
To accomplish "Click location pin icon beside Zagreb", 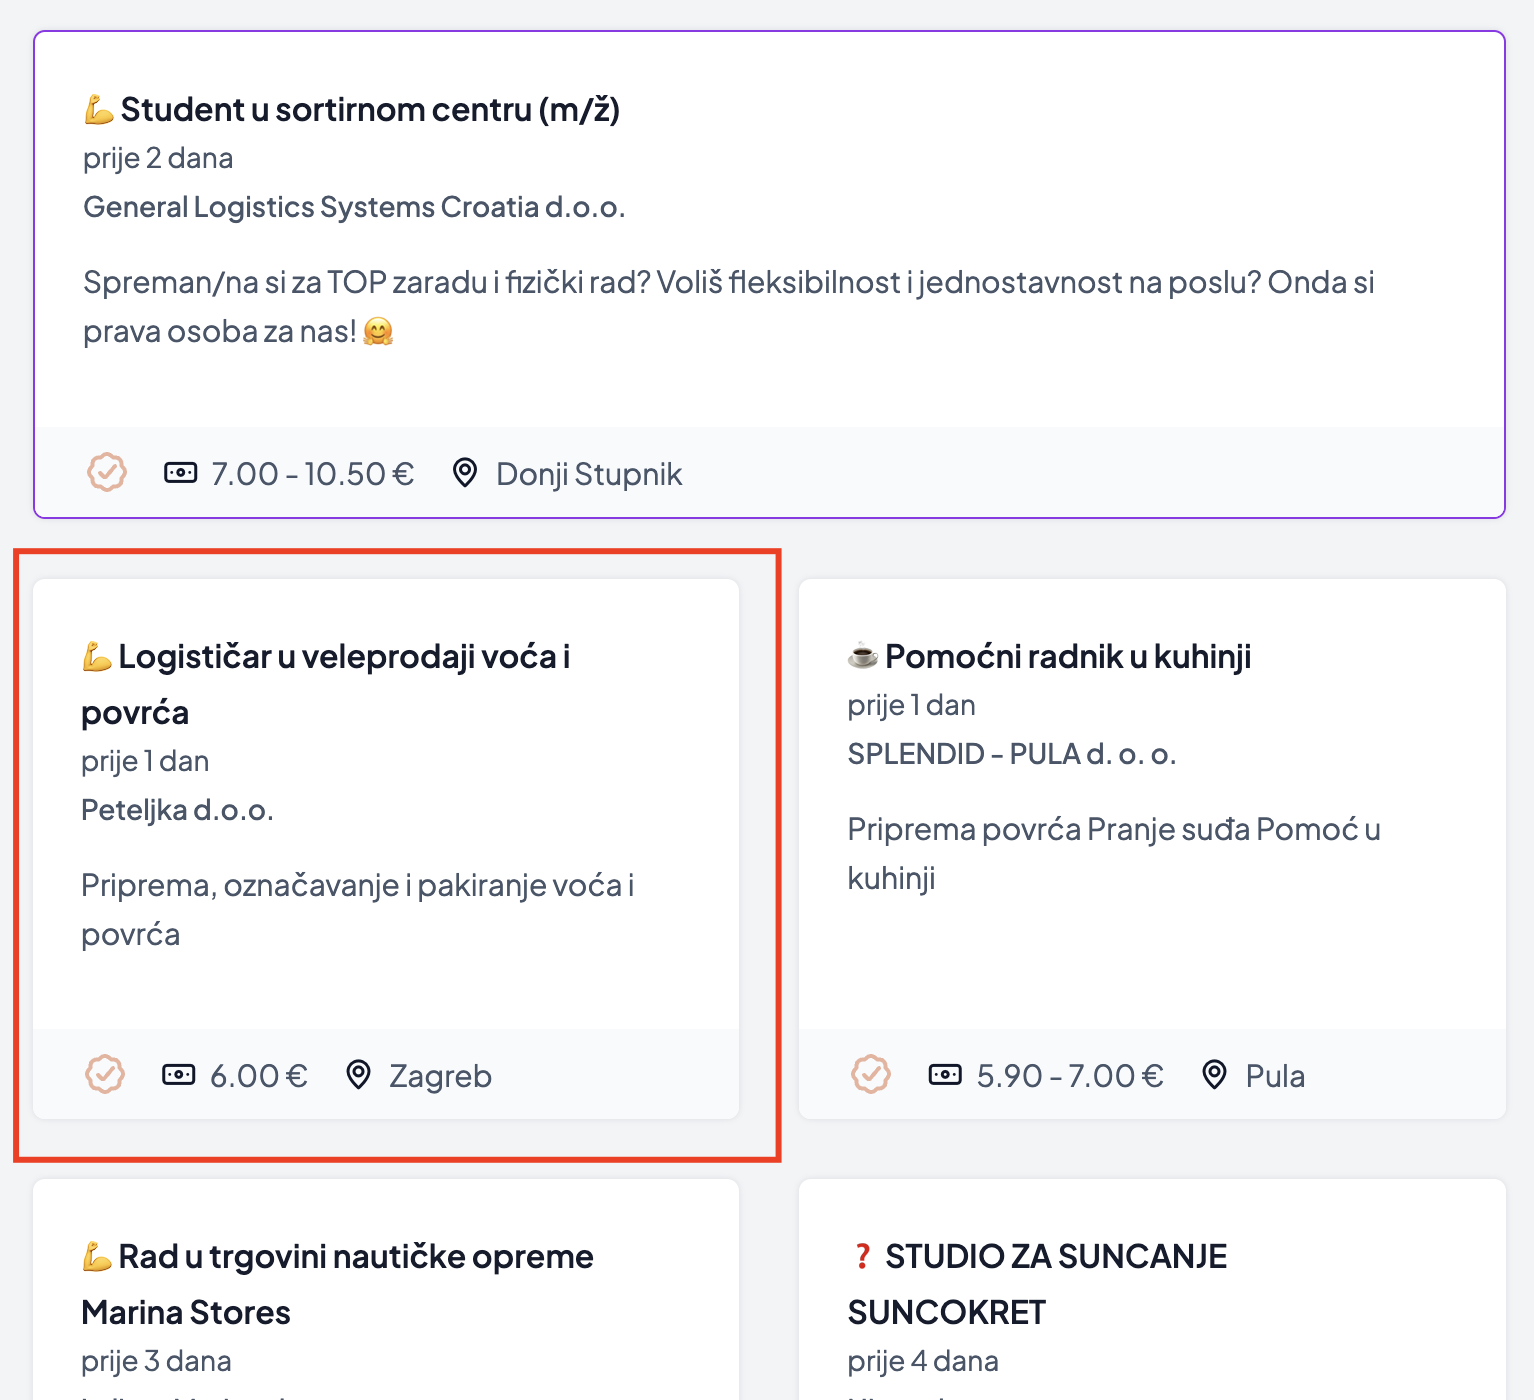I will (x=357, y=1075).
